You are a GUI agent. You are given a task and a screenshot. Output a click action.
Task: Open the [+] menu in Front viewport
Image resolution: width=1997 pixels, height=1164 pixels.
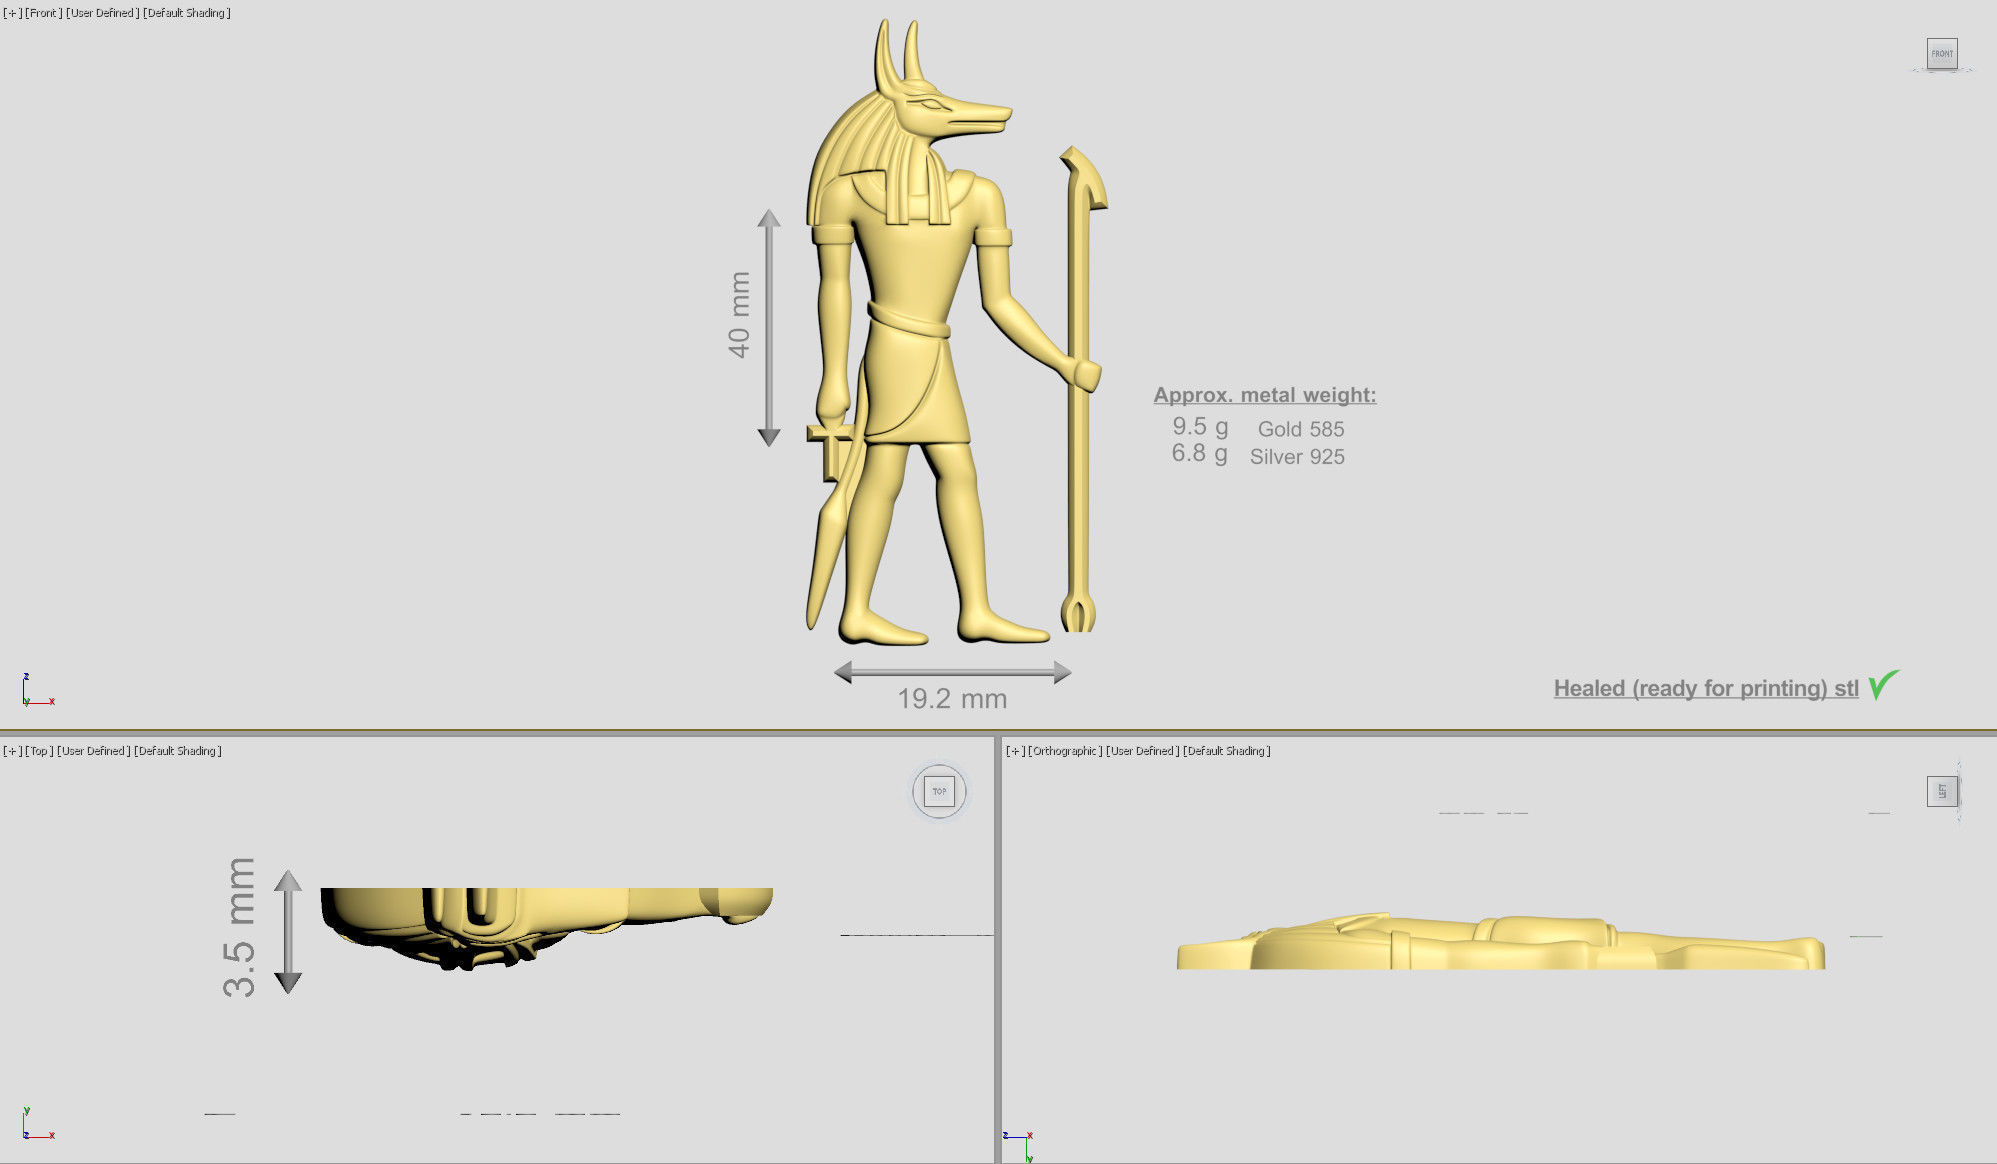click(x=12, y=13)
